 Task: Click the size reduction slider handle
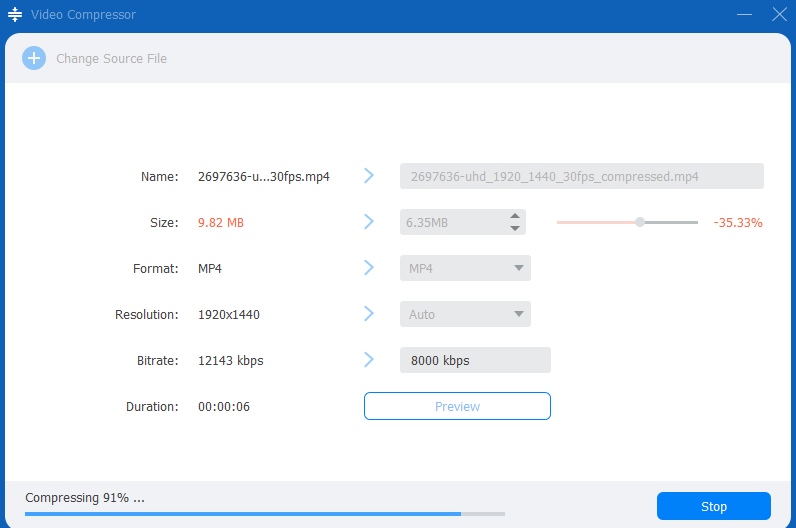(x=639, y=222)
